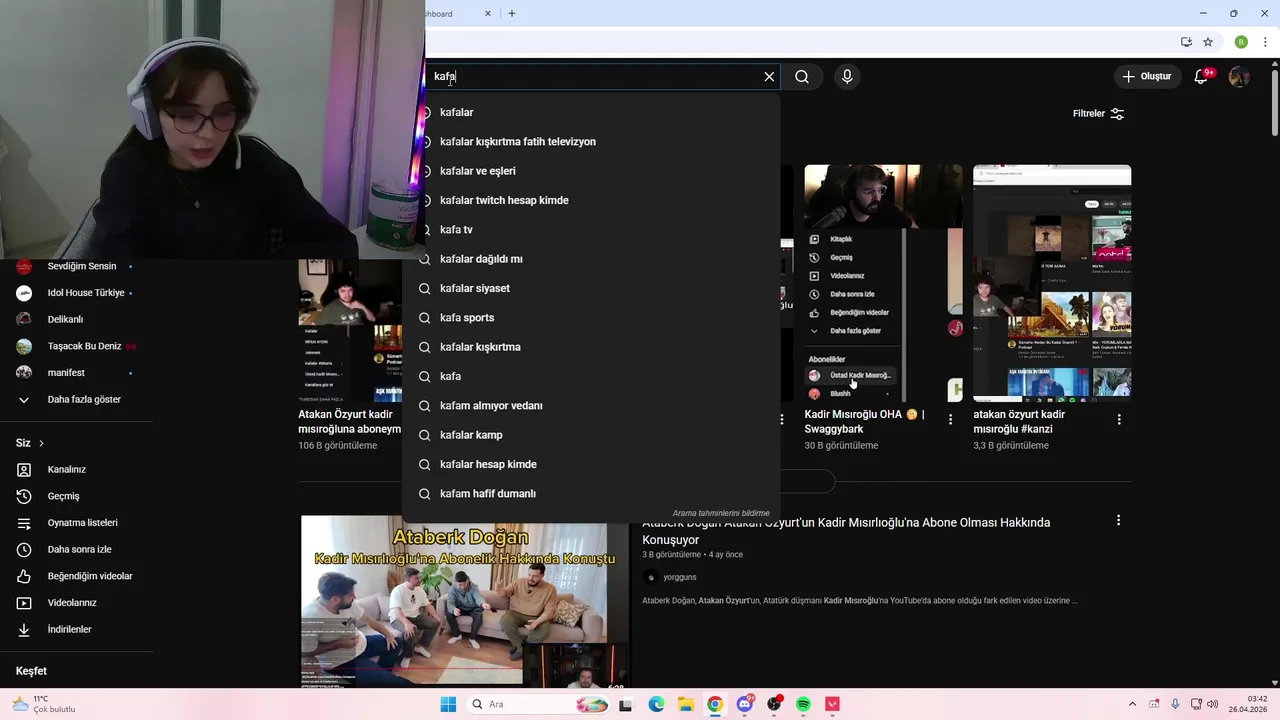The image size is (1280, 720).
Task: Open the Chrome three-dot menu
Action: 1265,42
